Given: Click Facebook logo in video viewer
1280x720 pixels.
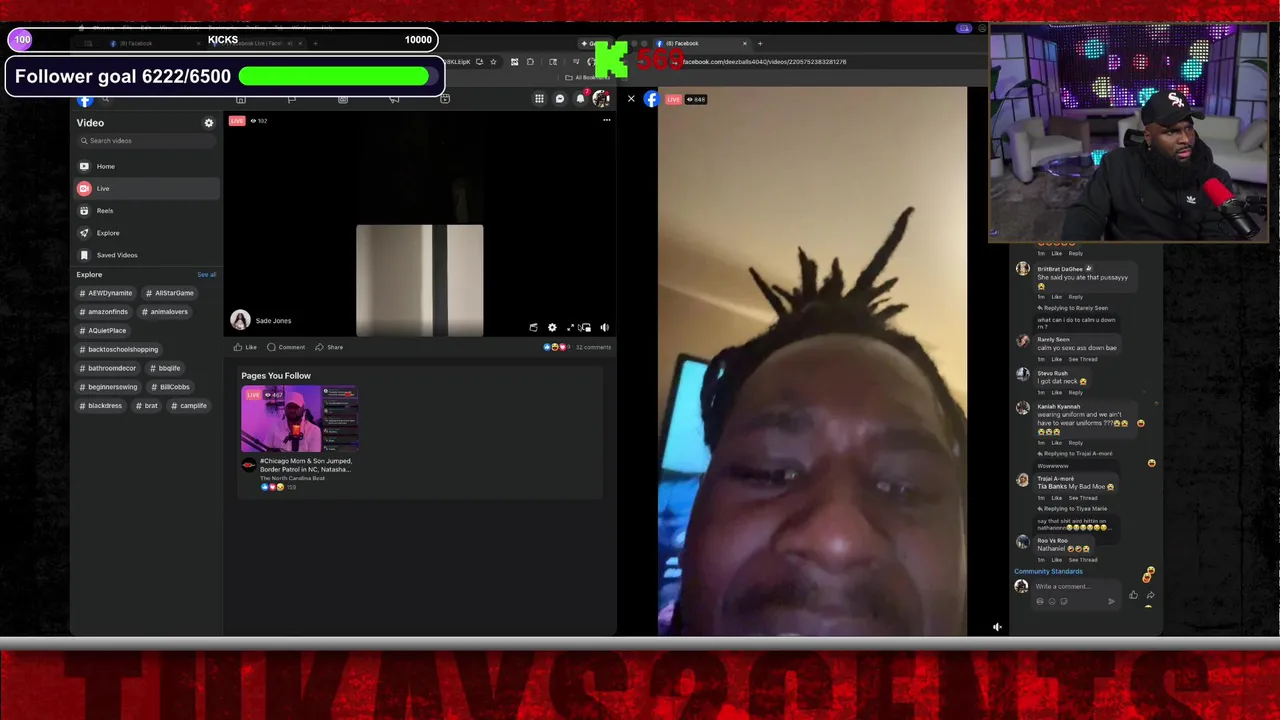Looking at the screenshot, I should point(651,99).
